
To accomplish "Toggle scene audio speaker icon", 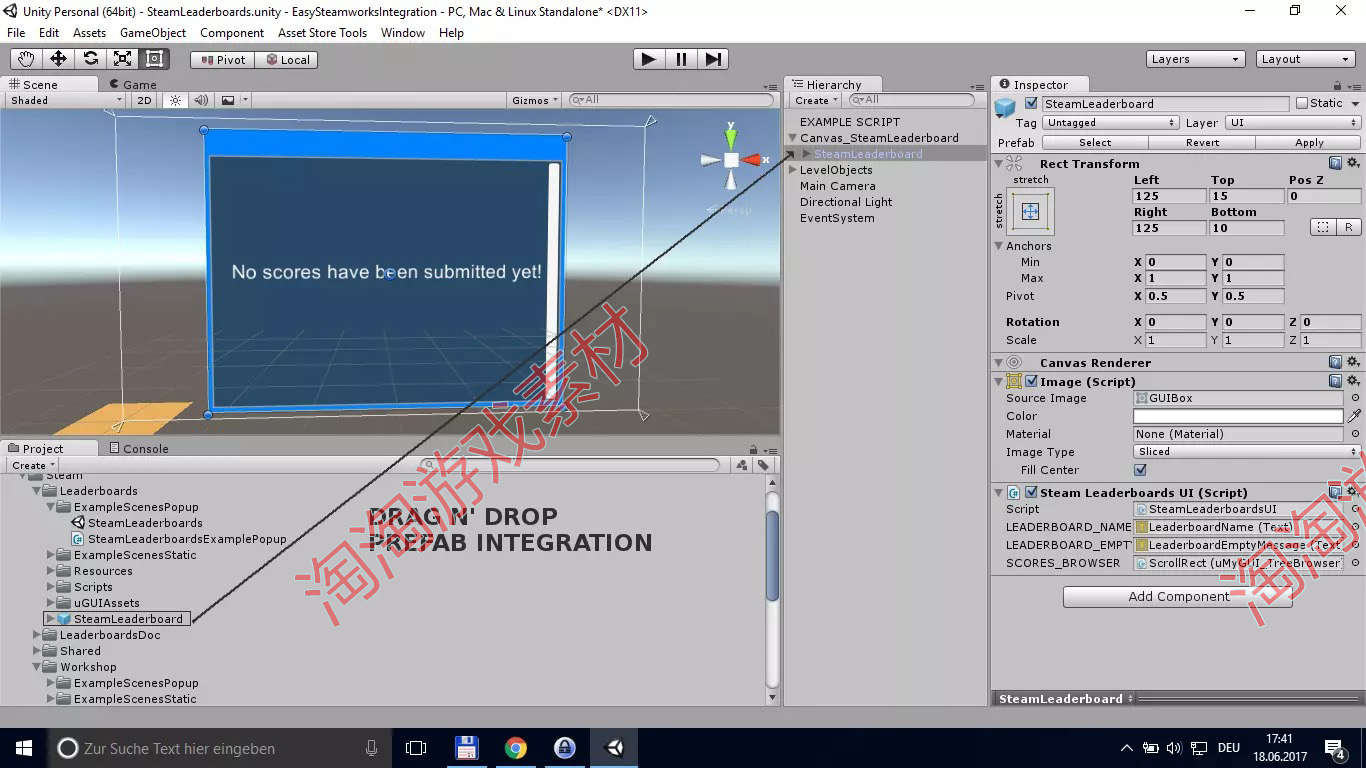I will point(201,100).
